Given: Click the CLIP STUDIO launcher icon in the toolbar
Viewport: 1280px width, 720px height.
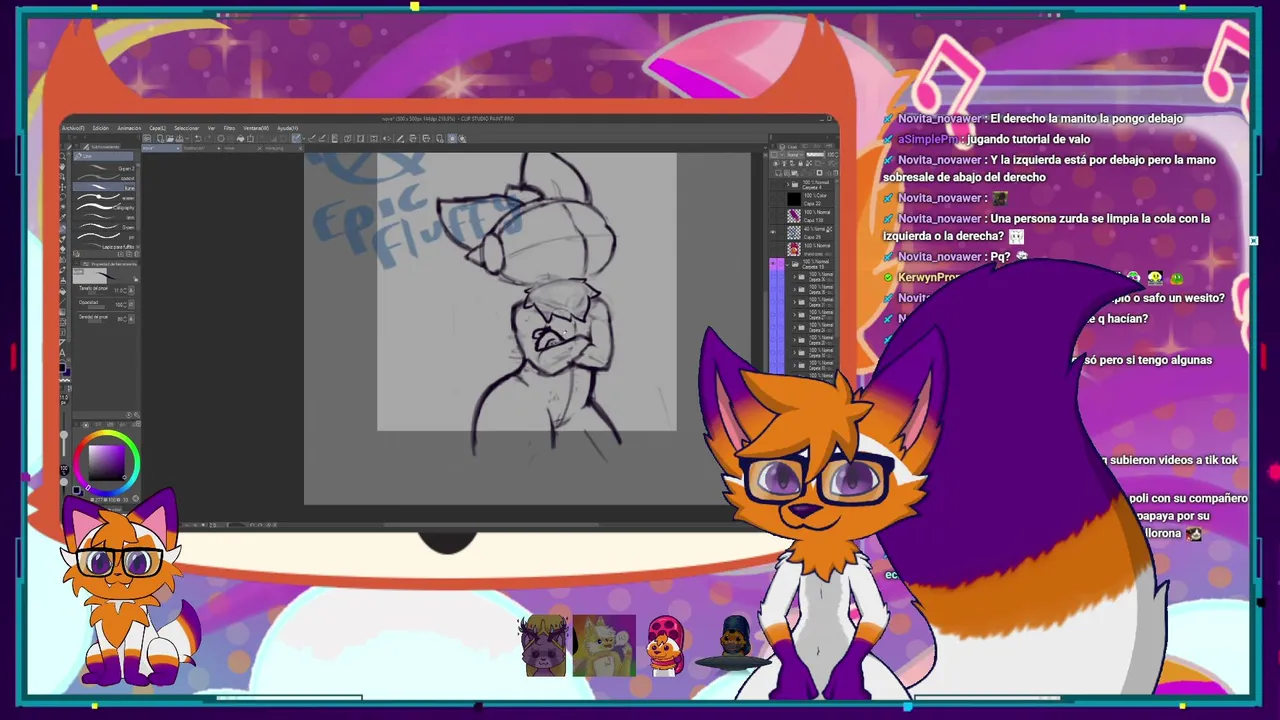Looking at the screenshot, I should 147,139.
